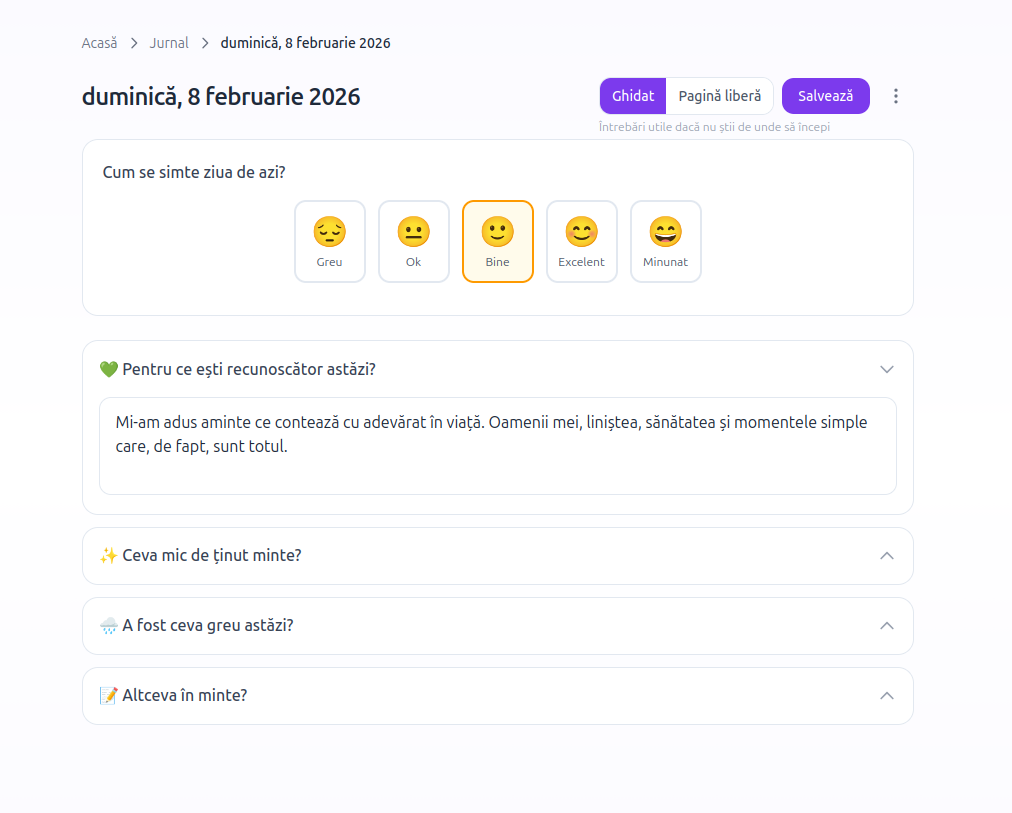Pick the Excelent mood option
Viewport: 1012px width, 813px height.
pos(582,241)
